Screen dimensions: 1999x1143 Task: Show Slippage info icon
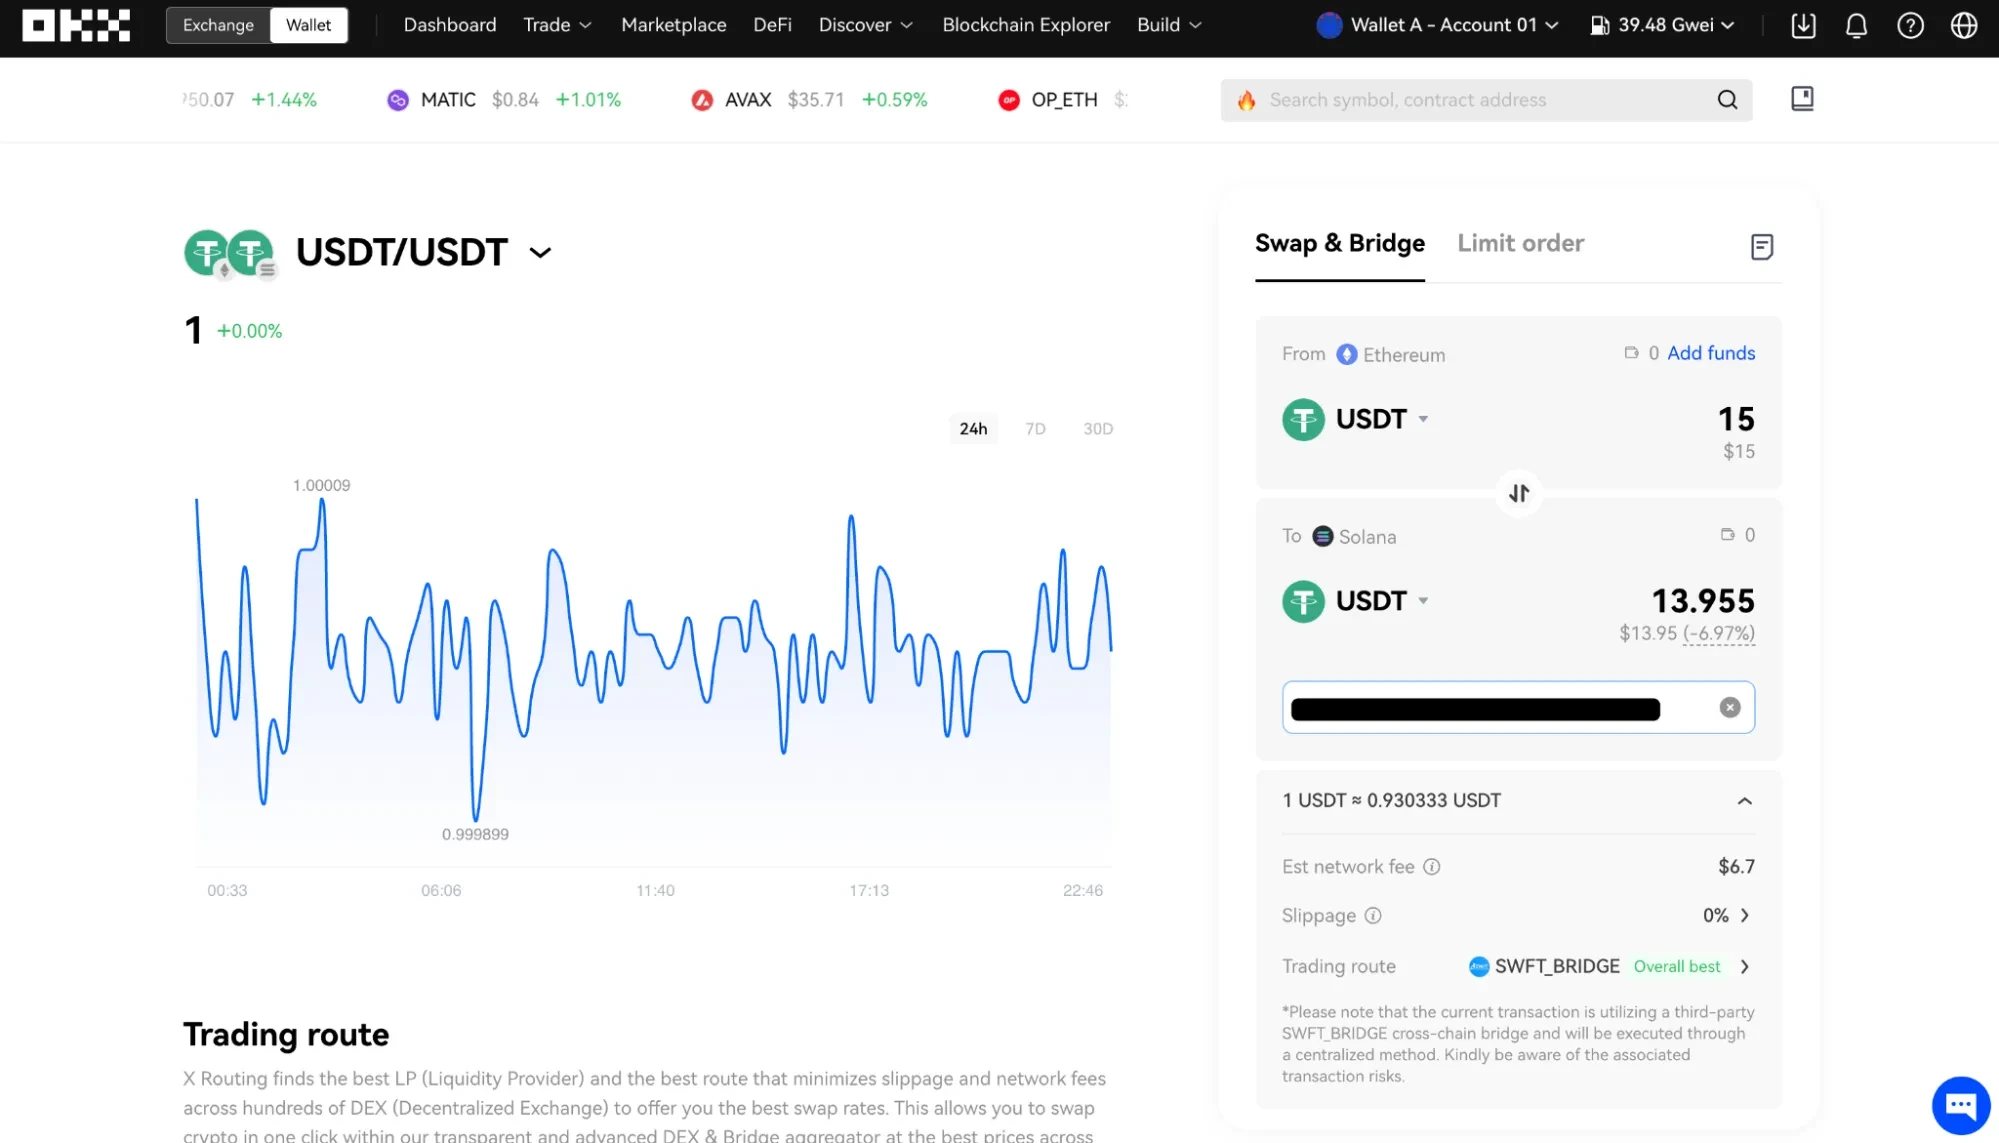pyautogui.click(x=1373, y=915)
